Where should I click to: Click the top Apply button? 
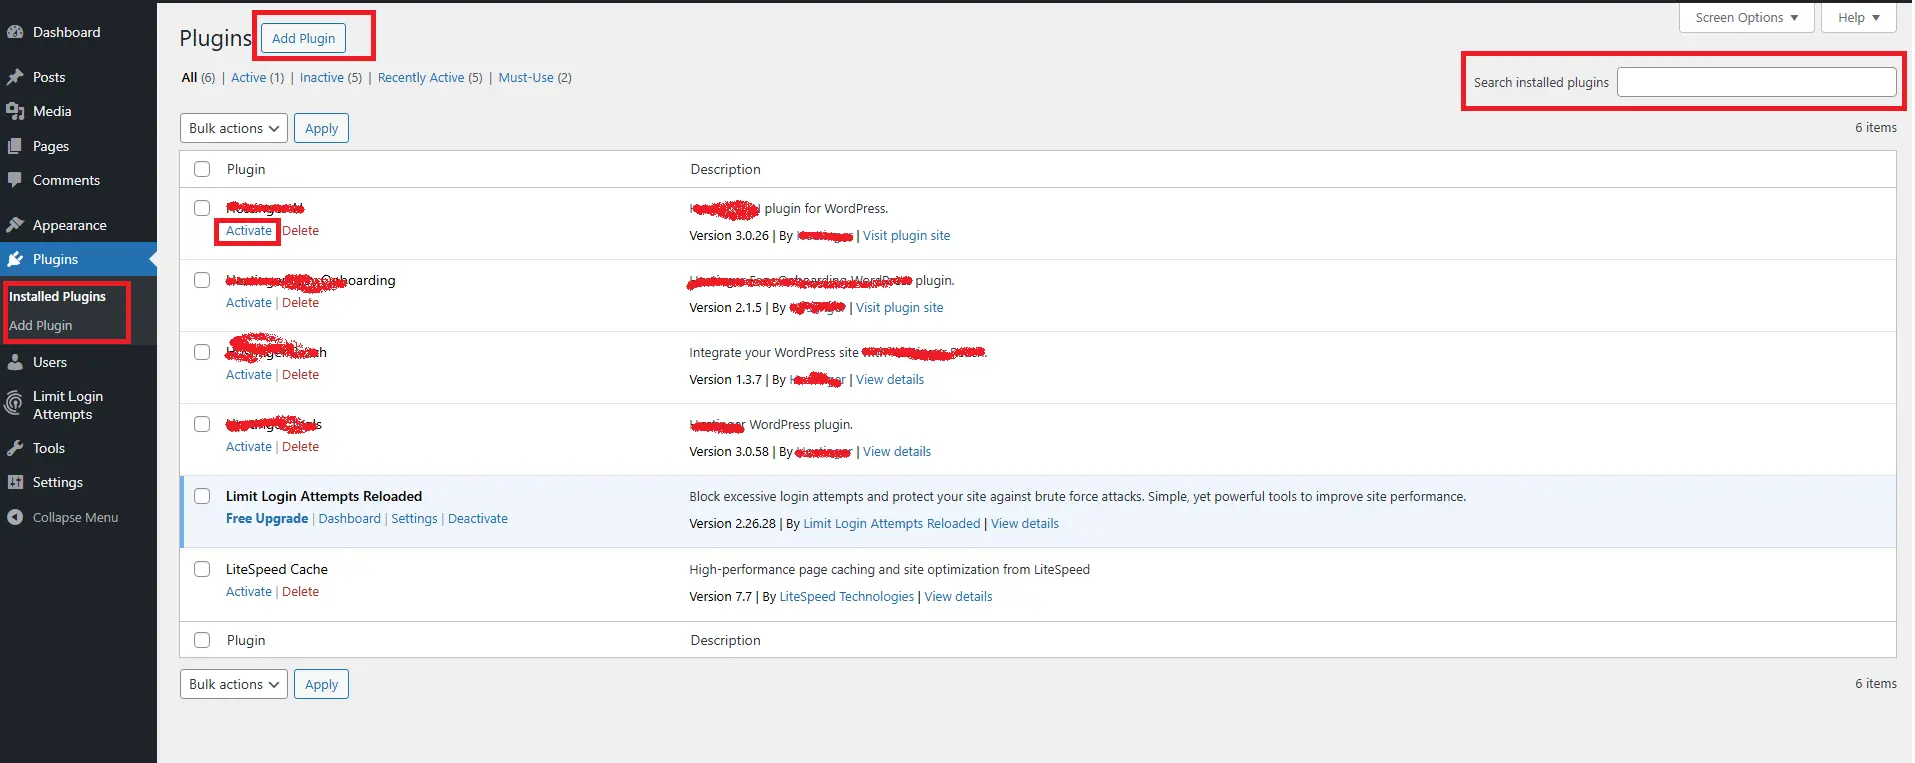tap(321, 128)
